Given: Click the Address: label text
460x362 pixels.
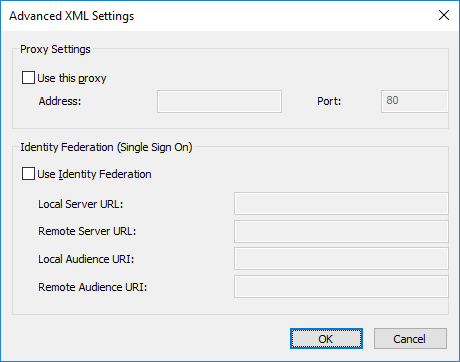Looking at the screenshot, I should 60,101.
